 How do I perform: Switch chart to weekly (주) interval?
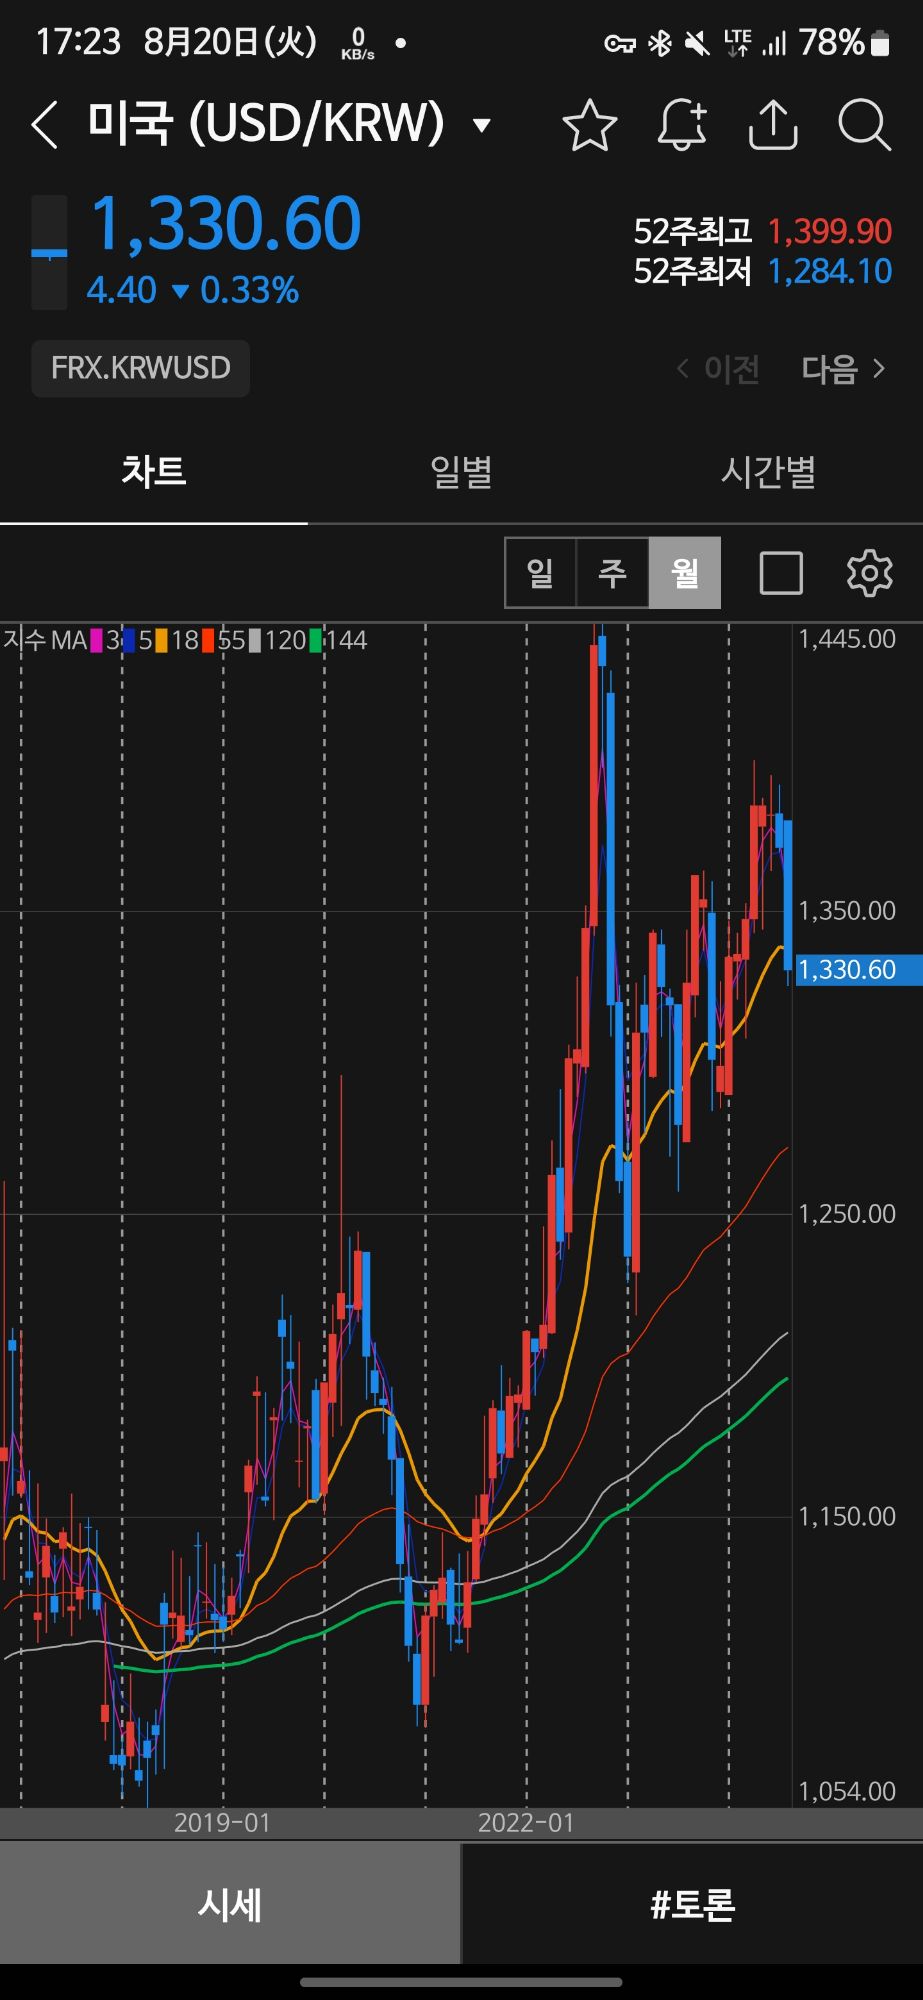[612, 573]
